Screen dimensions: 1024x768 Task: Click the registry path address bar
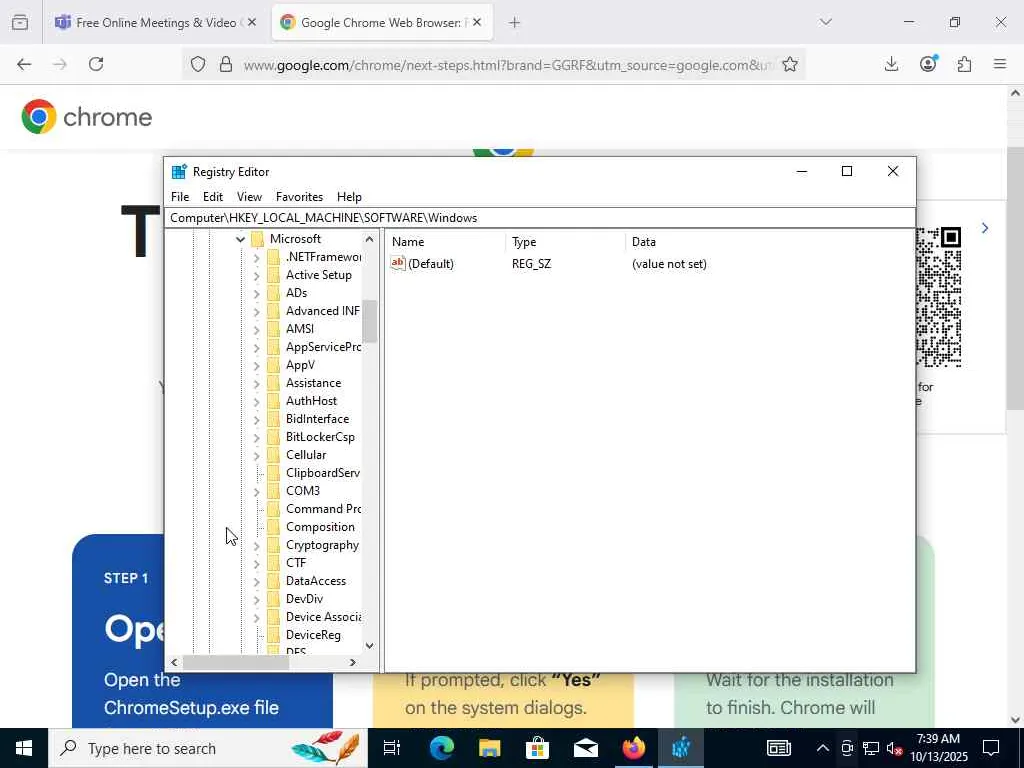pos(539,217)
